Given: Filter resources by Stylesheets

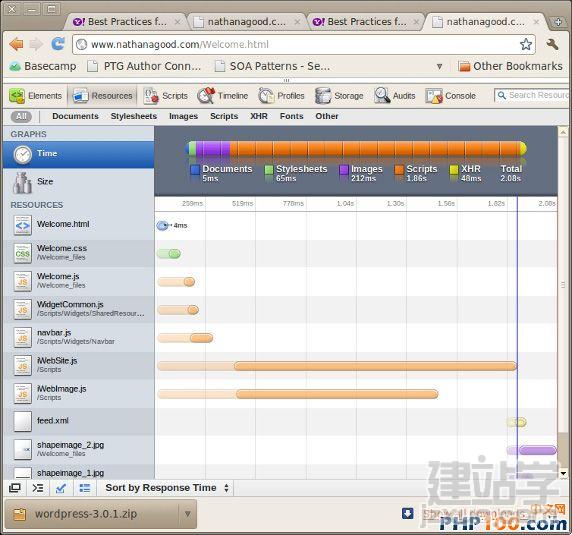Looking at the screenshot, I should [x=134, y=116].
